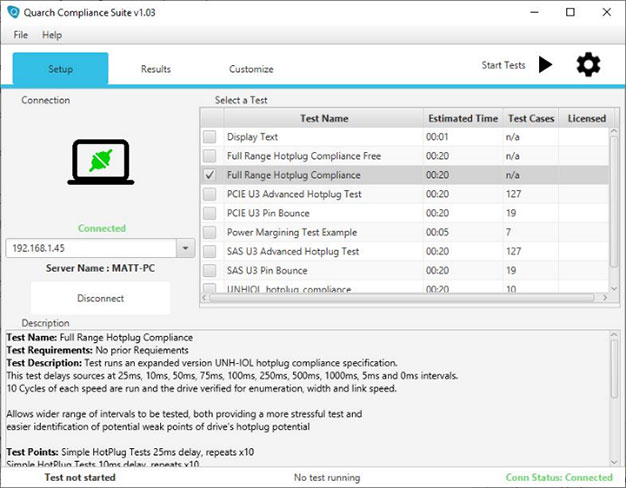Check the Power Margining Test Example box

click(209, 232)
